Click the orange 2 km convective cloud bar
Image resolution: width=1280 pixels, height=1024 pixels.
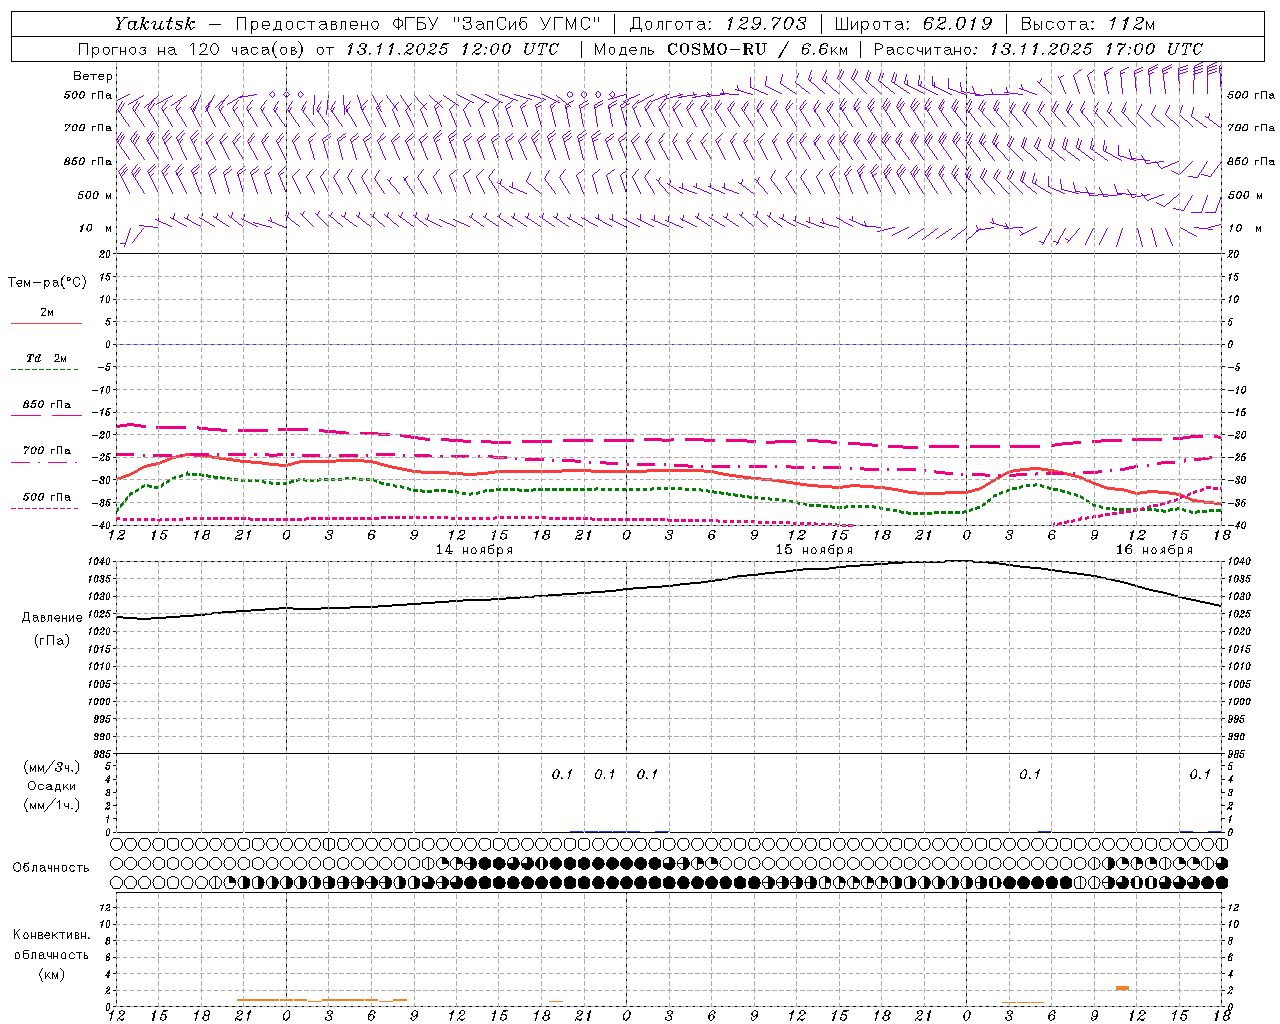[1123, 988]
